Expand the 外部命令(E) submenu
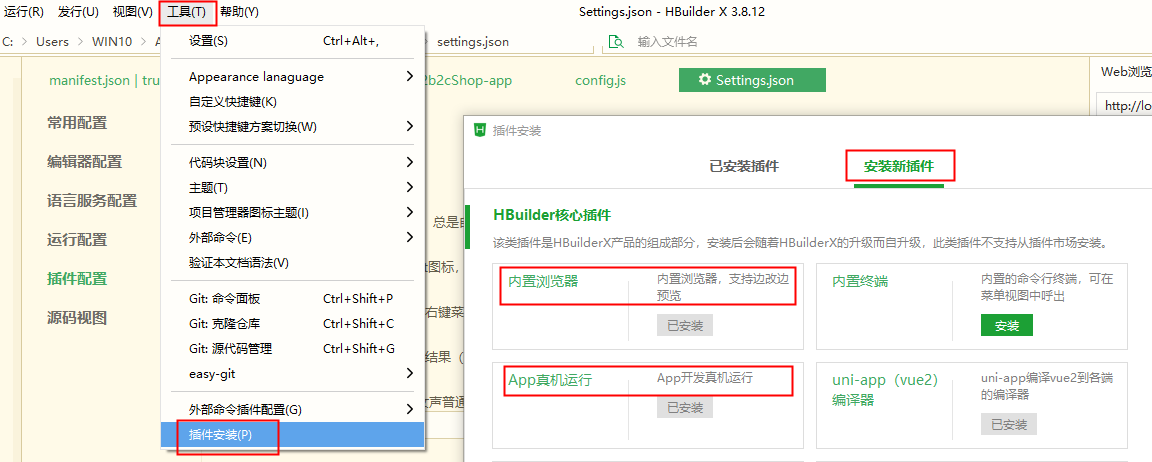Viewport: 1152px width, 462px height. [292, 237]
